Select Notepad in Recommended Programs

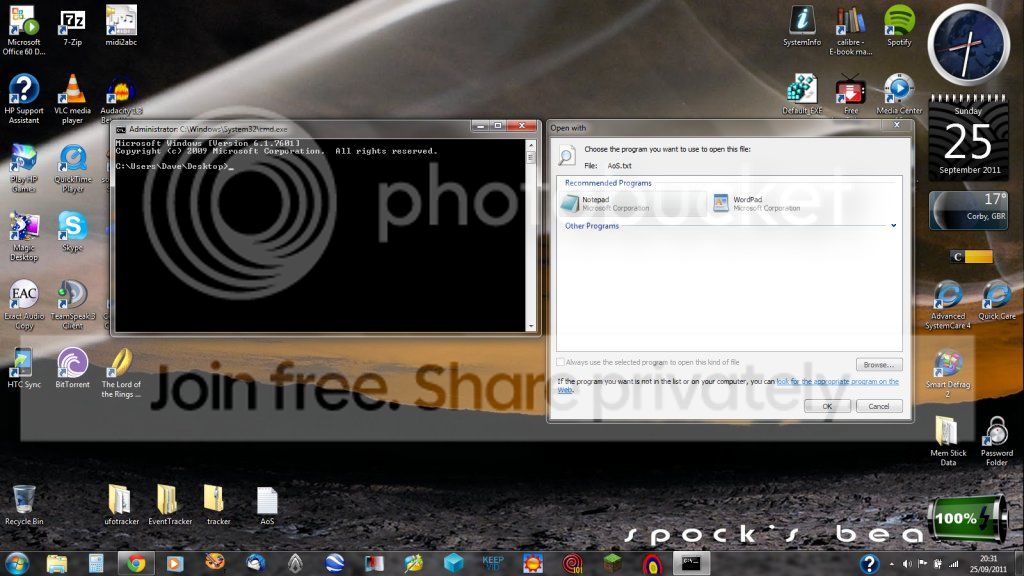click(x=605, y=204)
